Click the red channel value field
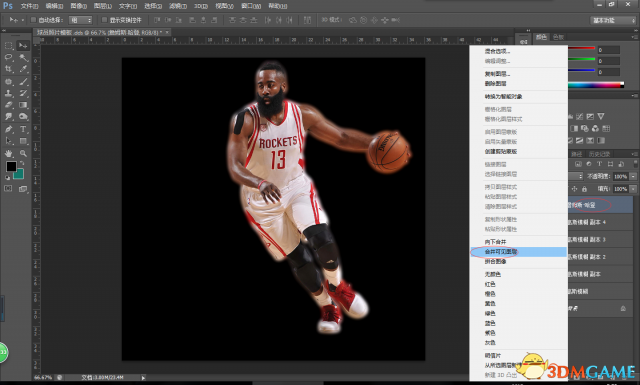Viewport: 640px width, 385px height. click(x=609, y=50)
